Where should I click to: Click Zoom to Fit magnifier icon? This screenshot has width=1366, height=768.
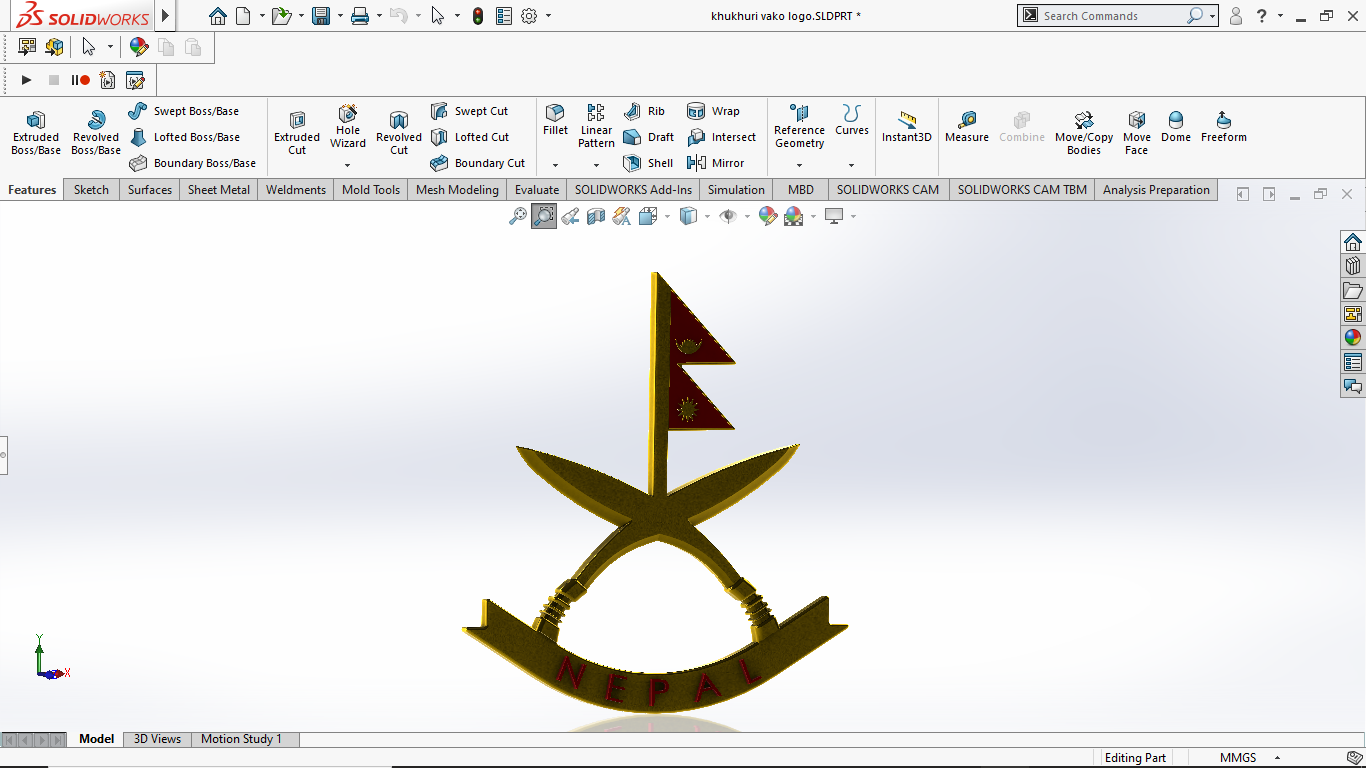pos(517,216)
